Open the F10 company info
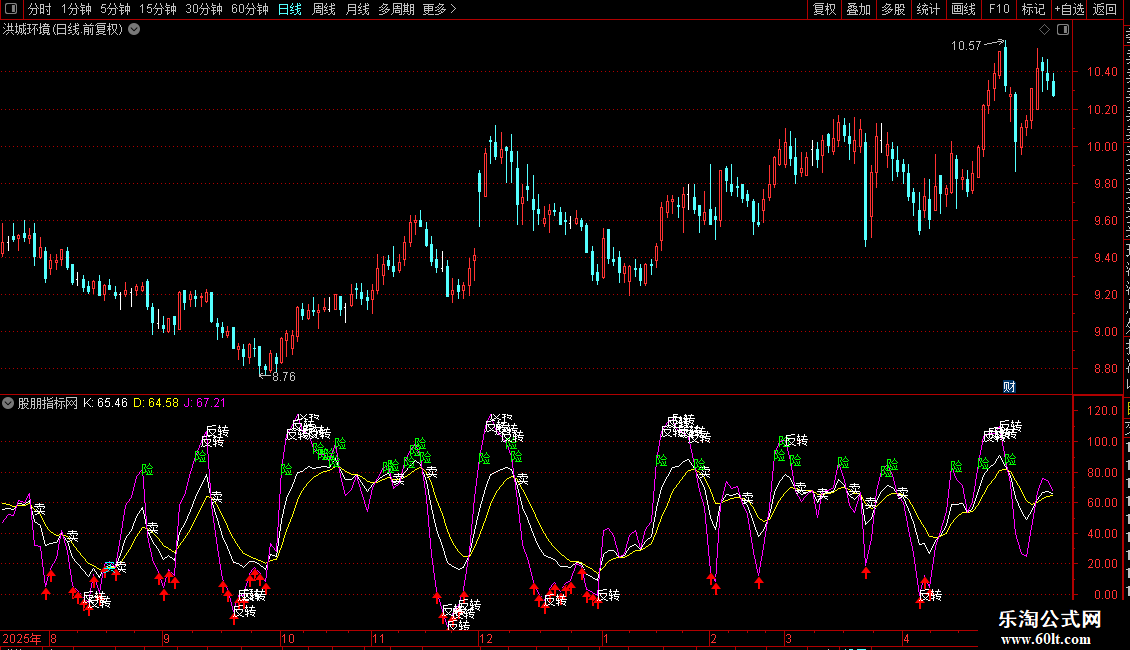The image size is (1130, 650). pos(999,9)
